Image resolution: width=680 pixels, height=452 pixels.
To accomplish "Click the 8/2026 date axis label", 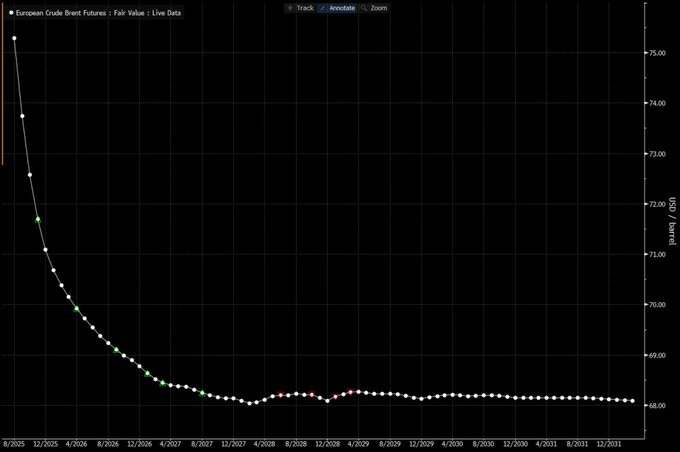I will pyautogui.click(x=108, y=444).
